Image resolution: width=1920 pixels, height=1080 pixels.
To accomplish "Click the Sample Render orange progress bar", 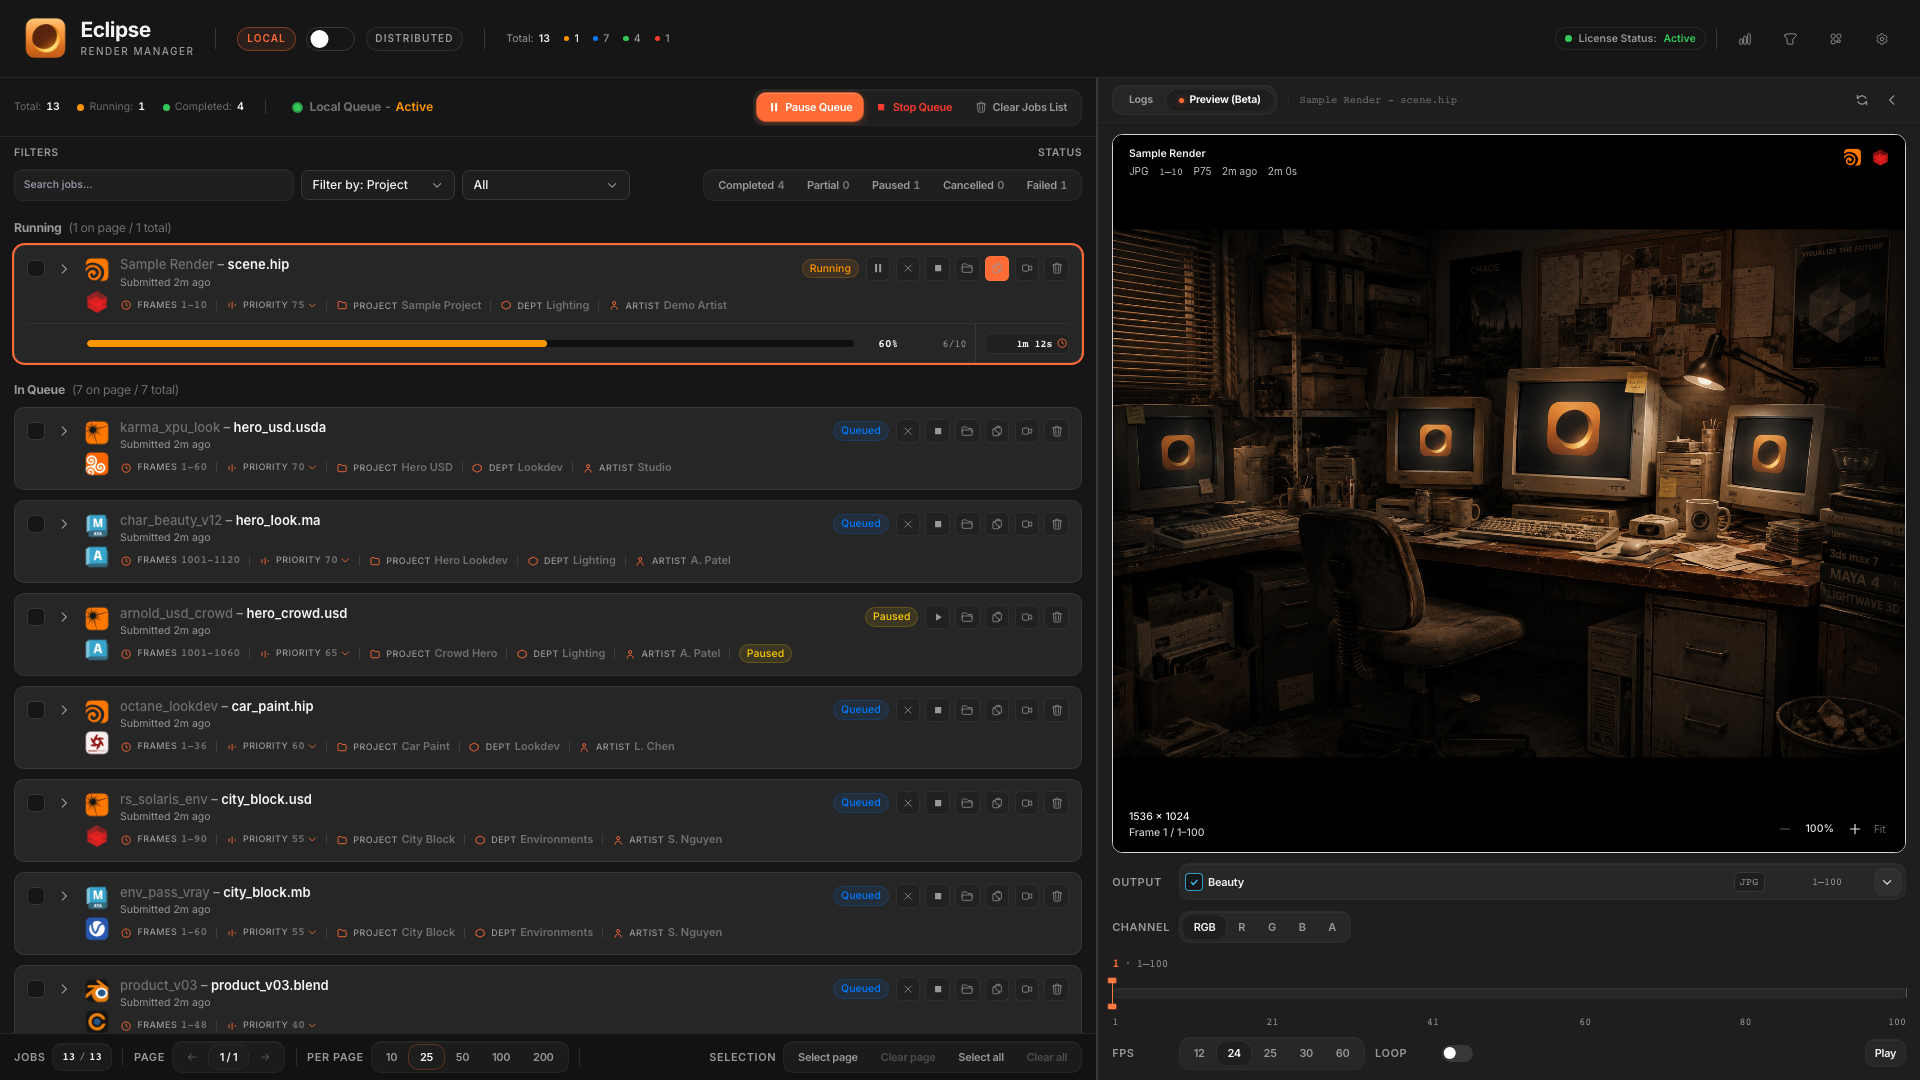I will coord(317,343).
